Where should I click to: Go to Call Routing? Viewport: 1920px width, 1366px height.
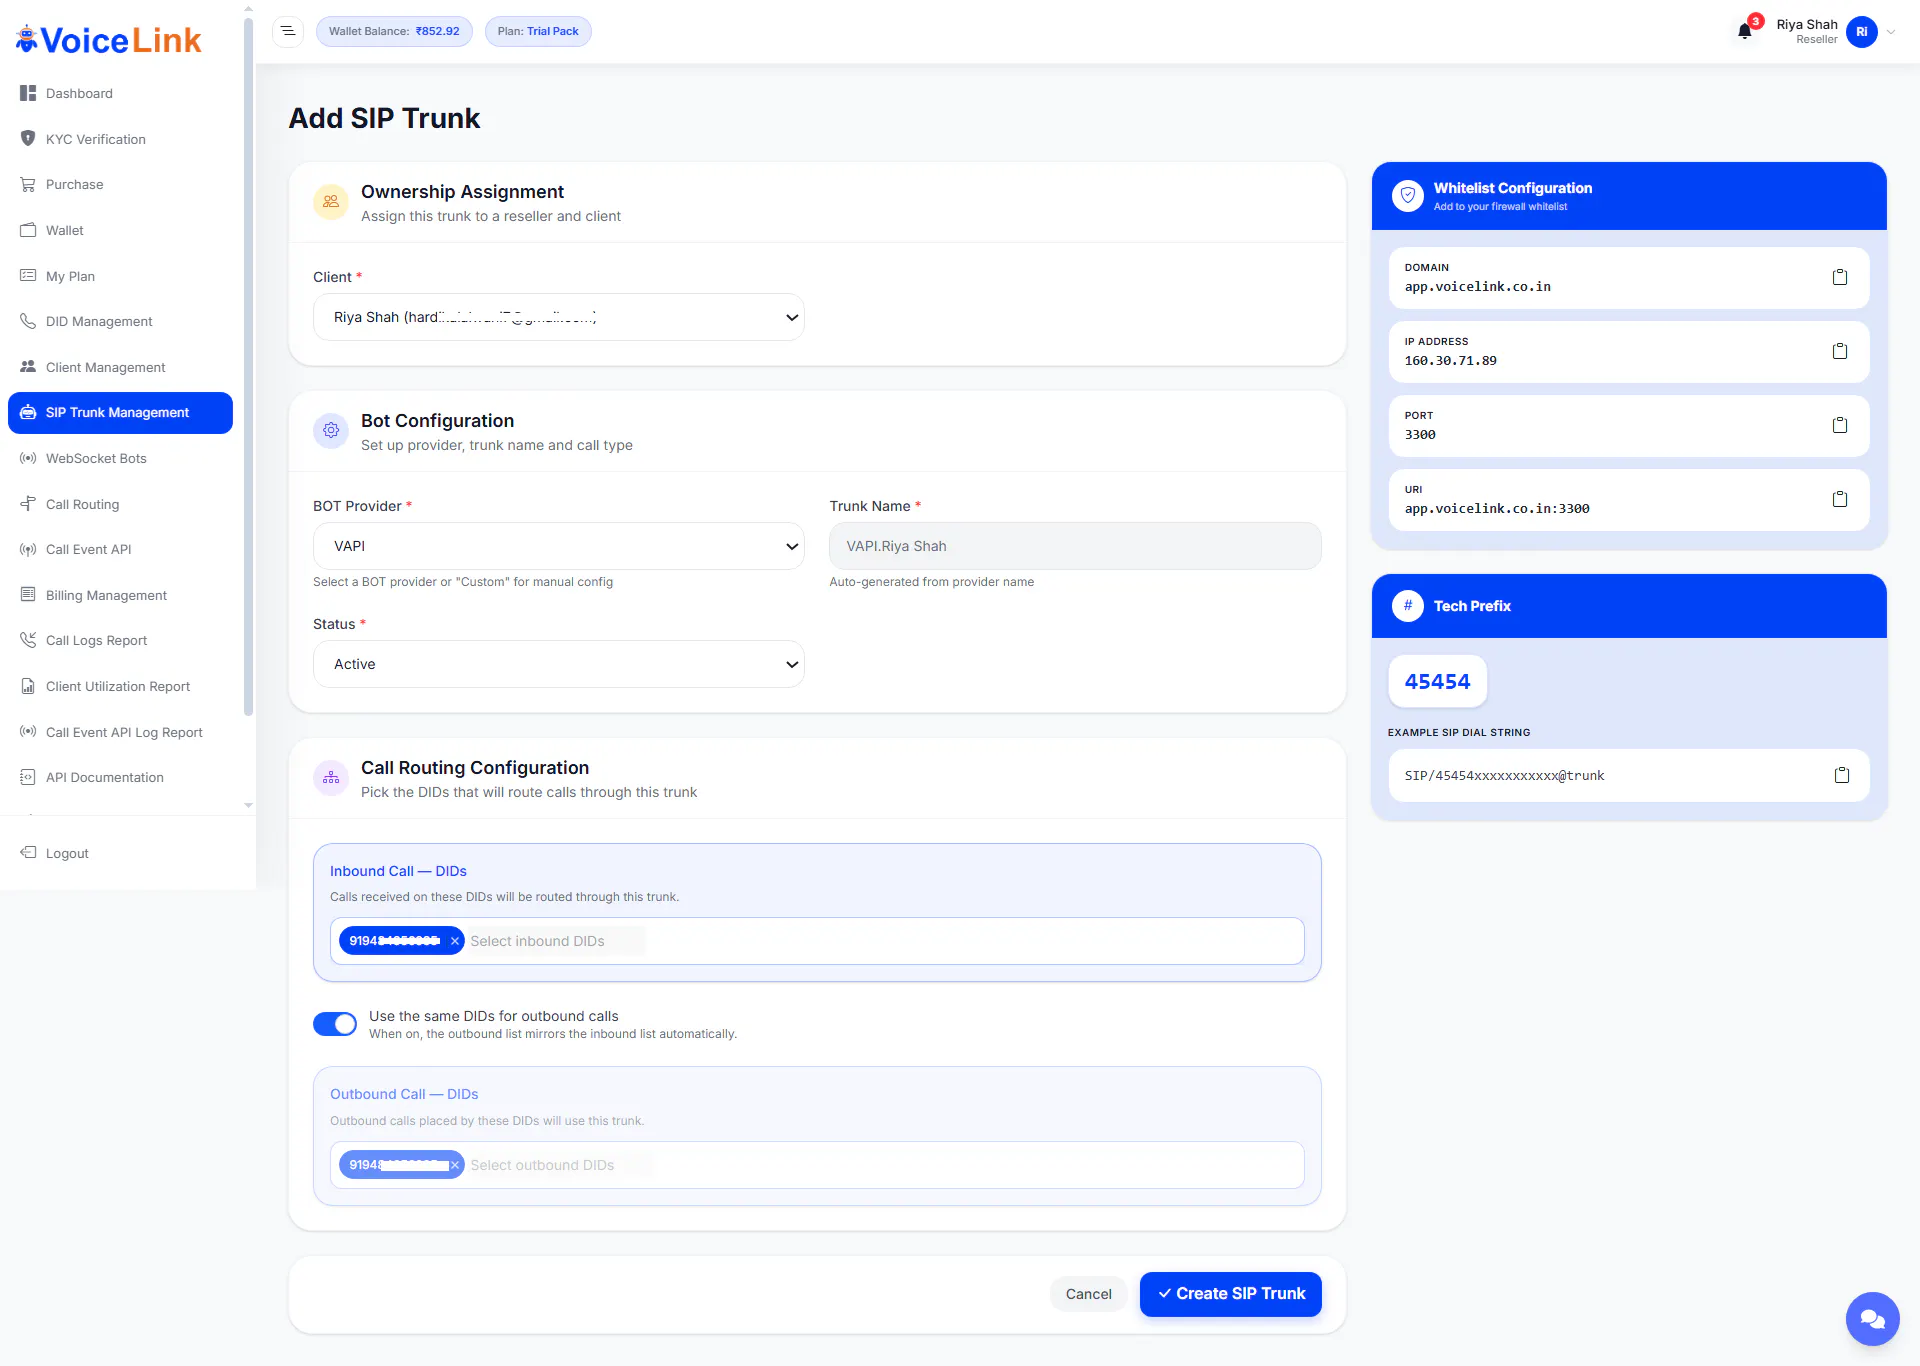120,504
